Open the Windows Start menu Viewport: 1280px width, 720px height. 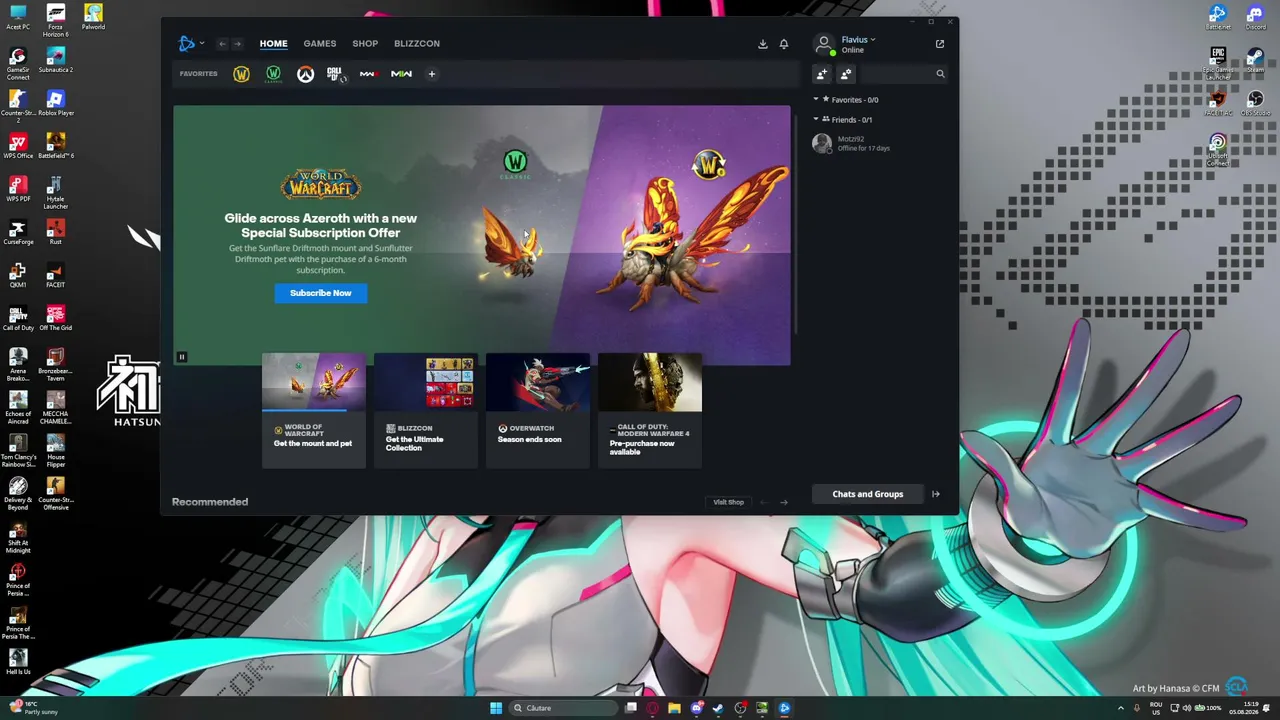(x=496, y=708)
